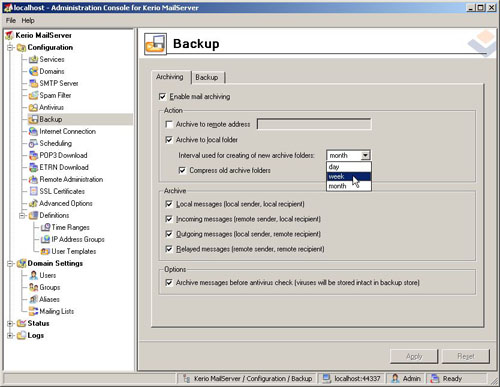Click the SSL Certificates icon
The height and width of the screenshot is (387, 500).
[33, 191]
